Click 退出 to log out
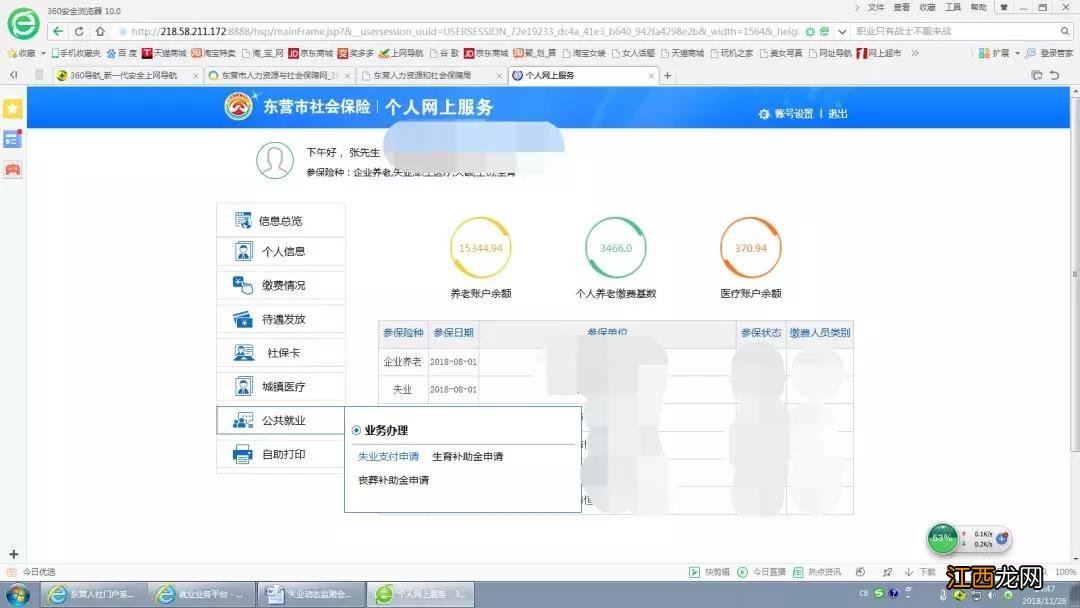The width and height of the screenshot is (1080, 608). [x=838, y=114]
